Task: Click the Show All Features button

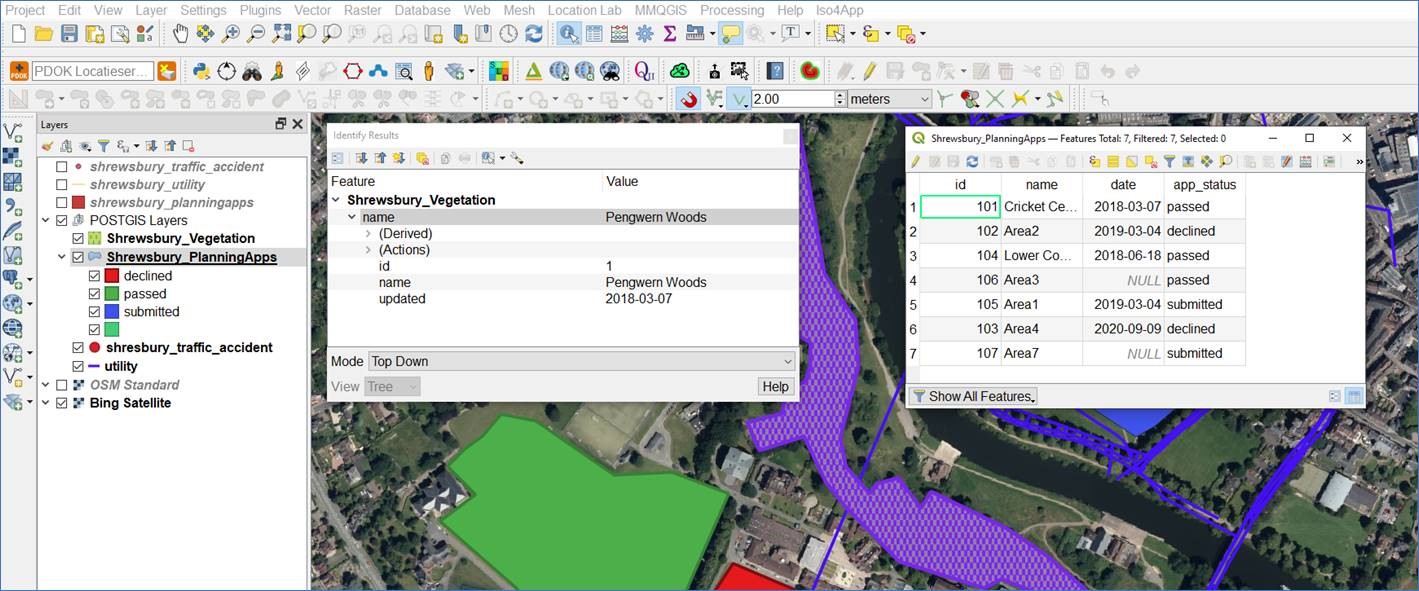Action: [972, 395]
